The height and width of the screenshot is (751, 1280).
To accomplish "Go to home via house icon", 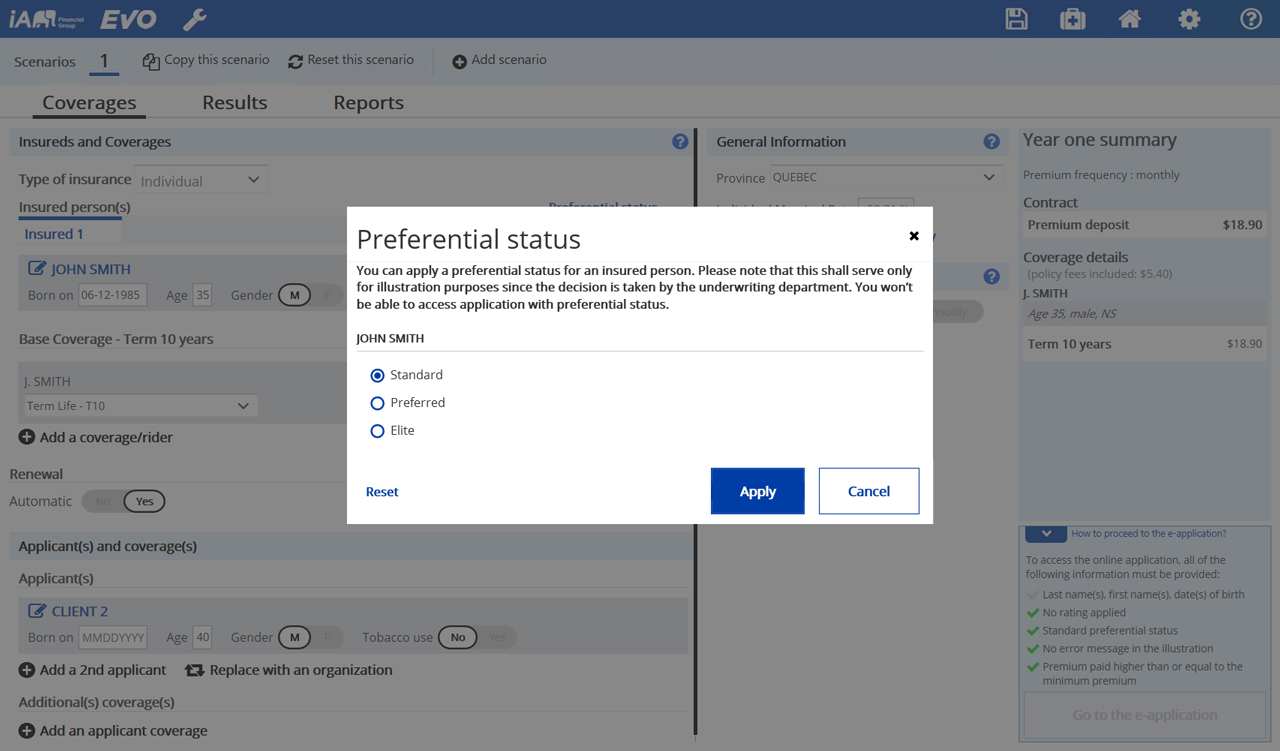I will [1130, 19].
